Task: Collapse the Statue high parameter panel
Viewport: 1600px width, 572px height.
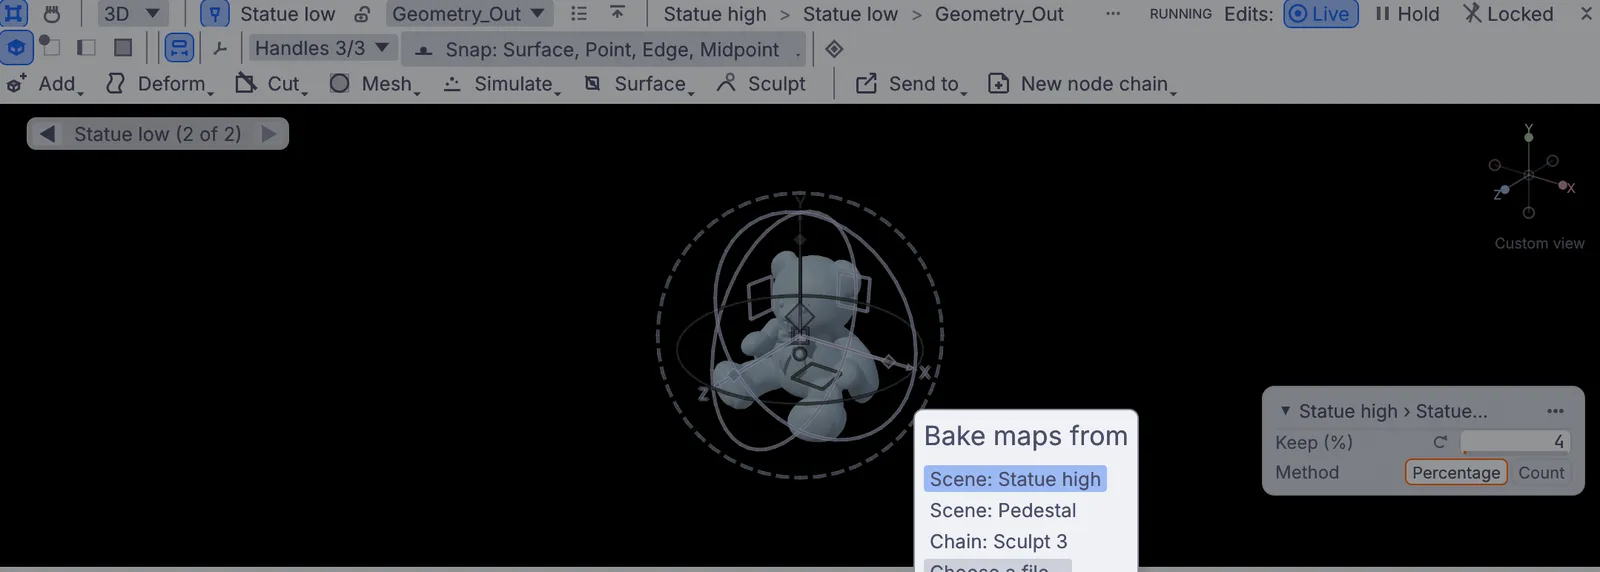Action: pos(1285,411)
